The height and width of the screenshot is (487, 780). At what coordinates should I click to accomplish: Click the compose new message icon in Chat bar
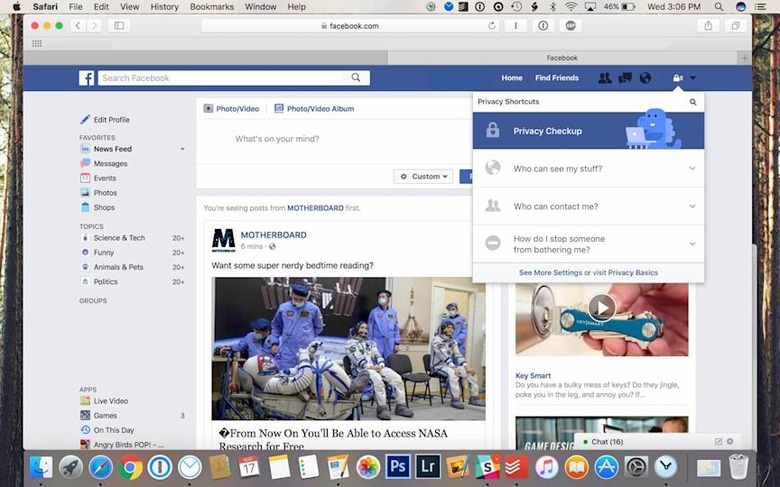[718, 441]
